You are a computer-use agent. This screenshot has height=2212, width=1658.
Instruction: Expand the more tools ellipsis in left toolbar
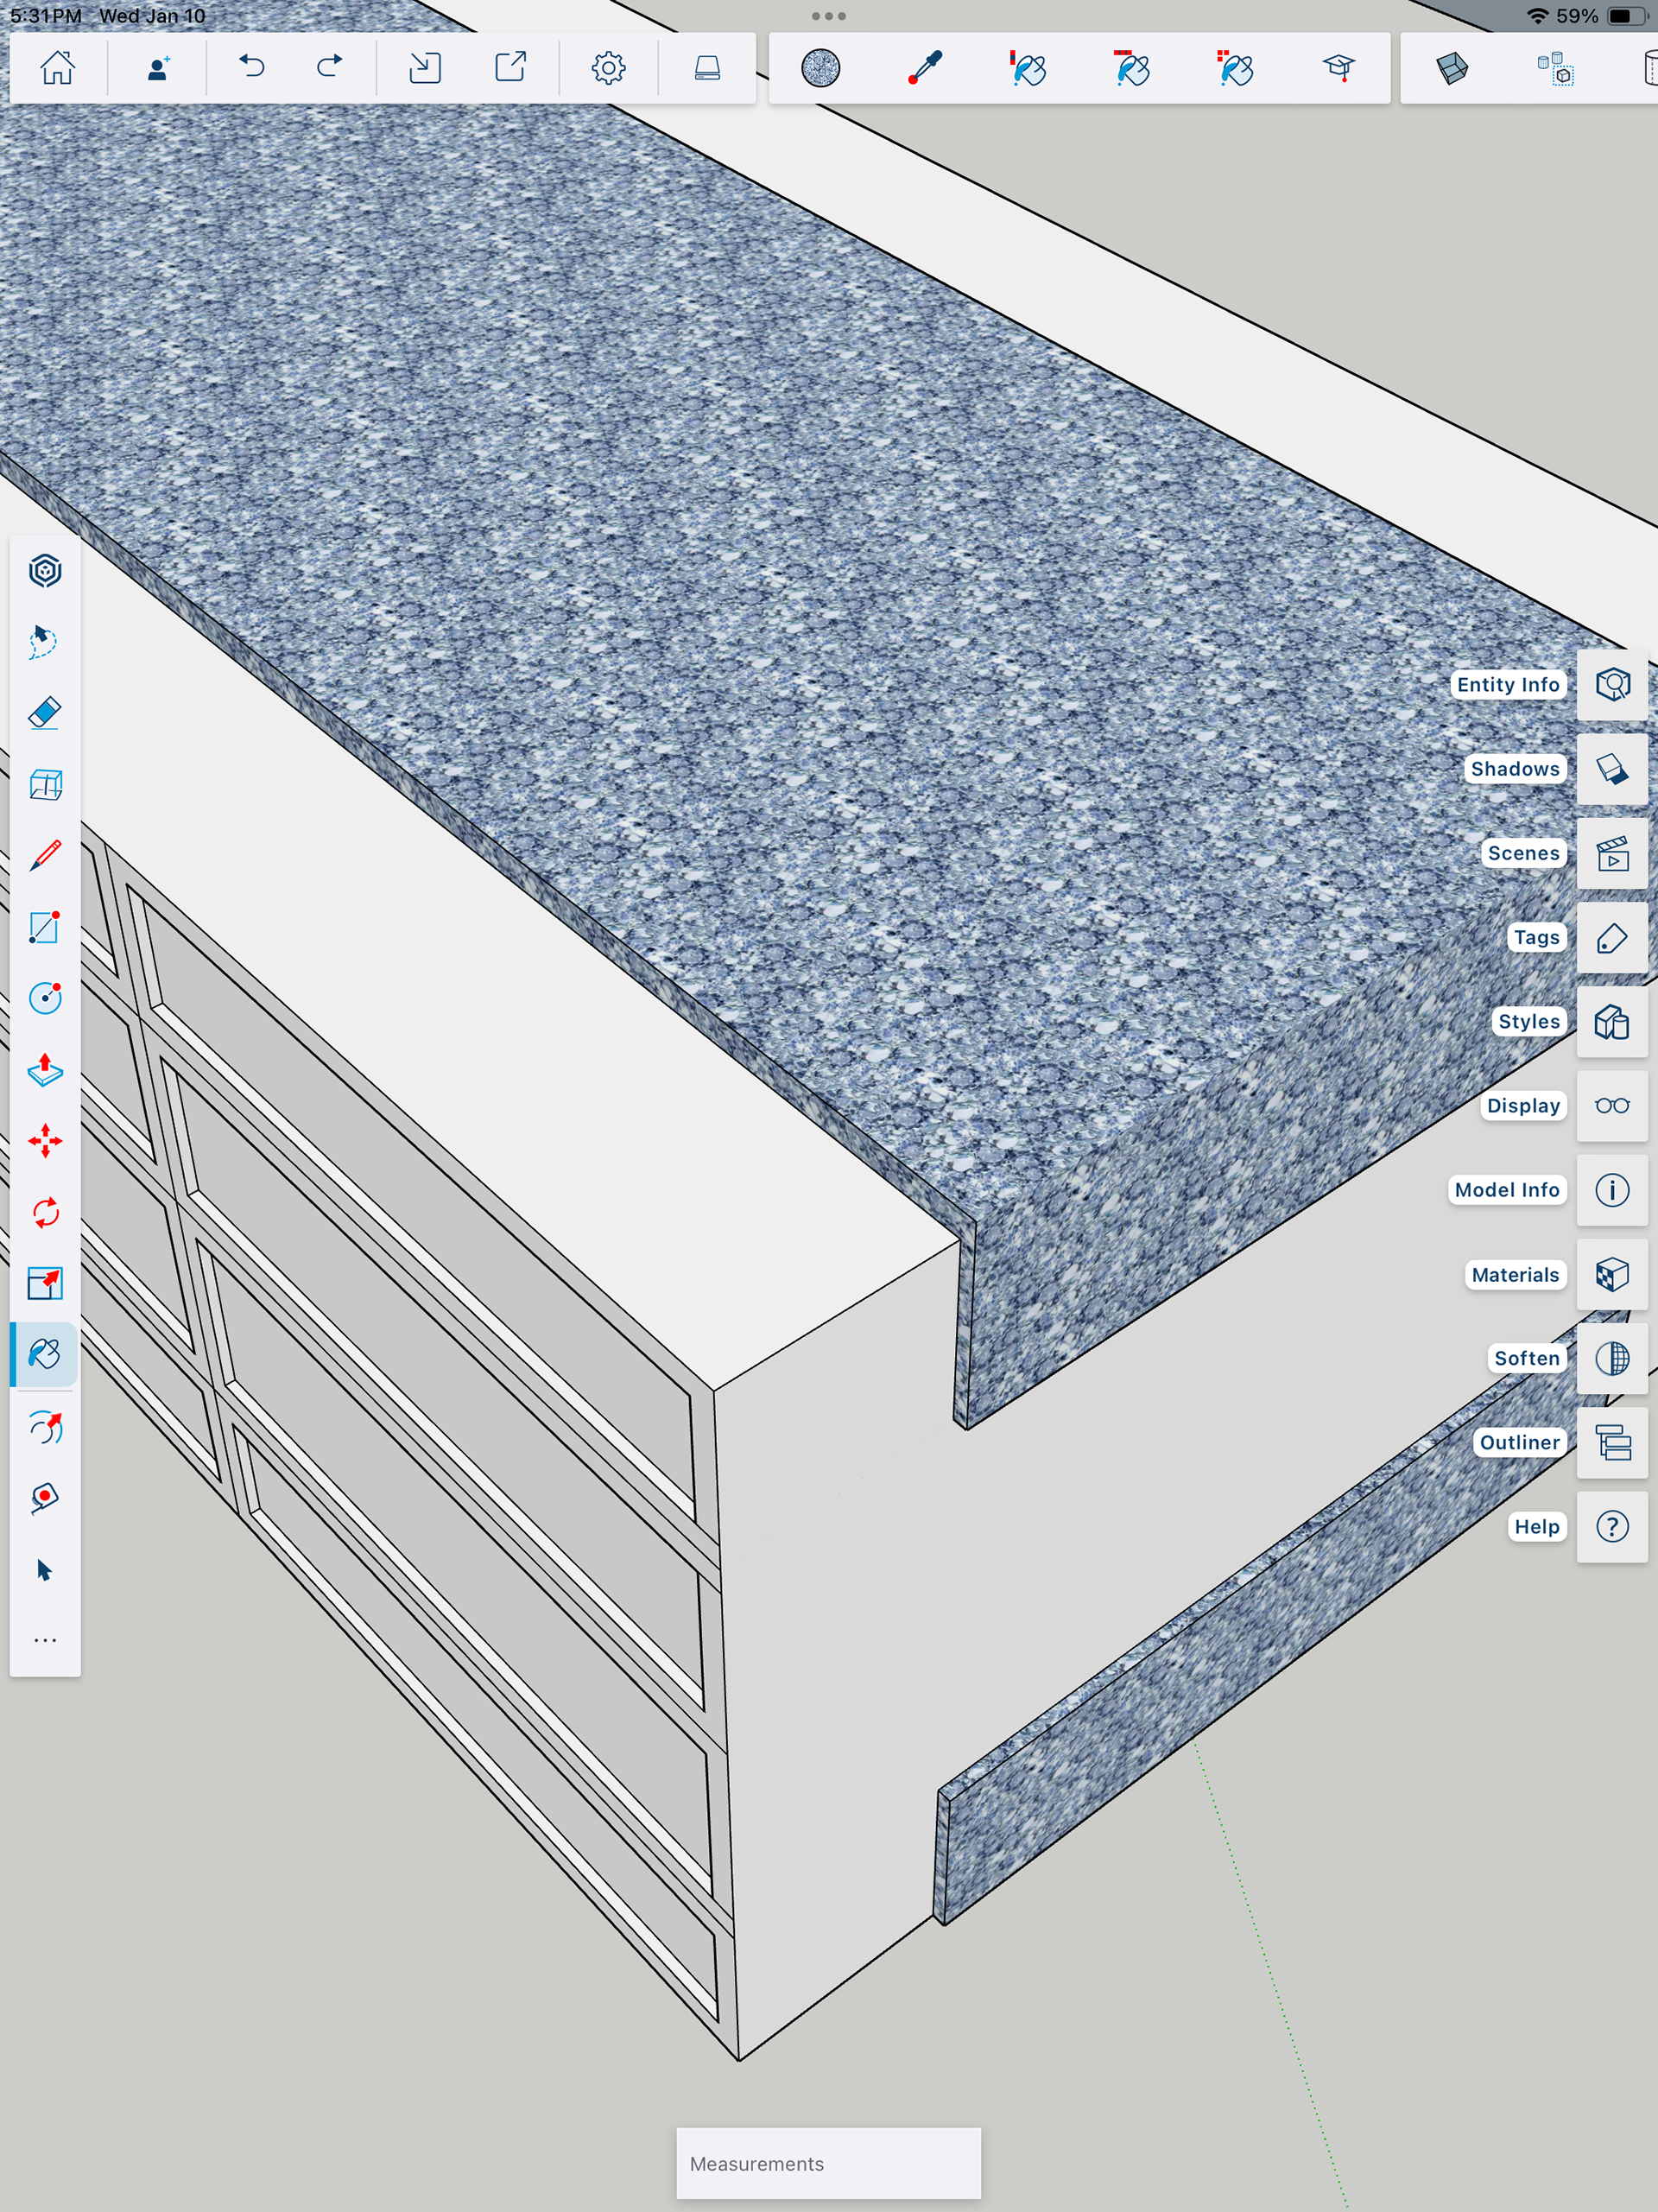click(x=45, y=1640)
